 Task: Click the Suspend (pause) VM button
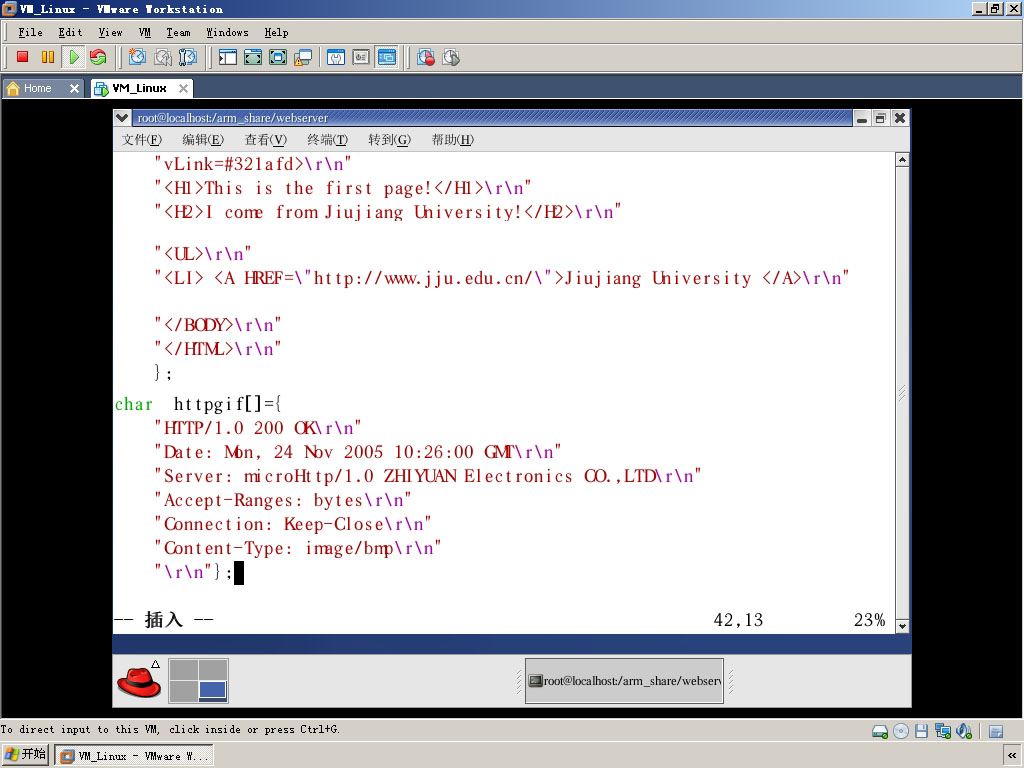coord(48,57)
